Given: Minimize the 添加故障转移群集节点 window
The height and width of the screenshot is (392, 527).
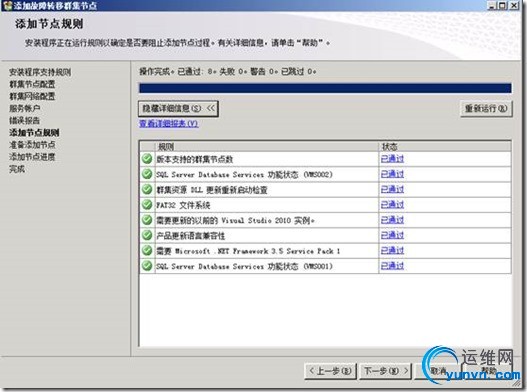Looking at the screenshot, I should coord(491,5).
